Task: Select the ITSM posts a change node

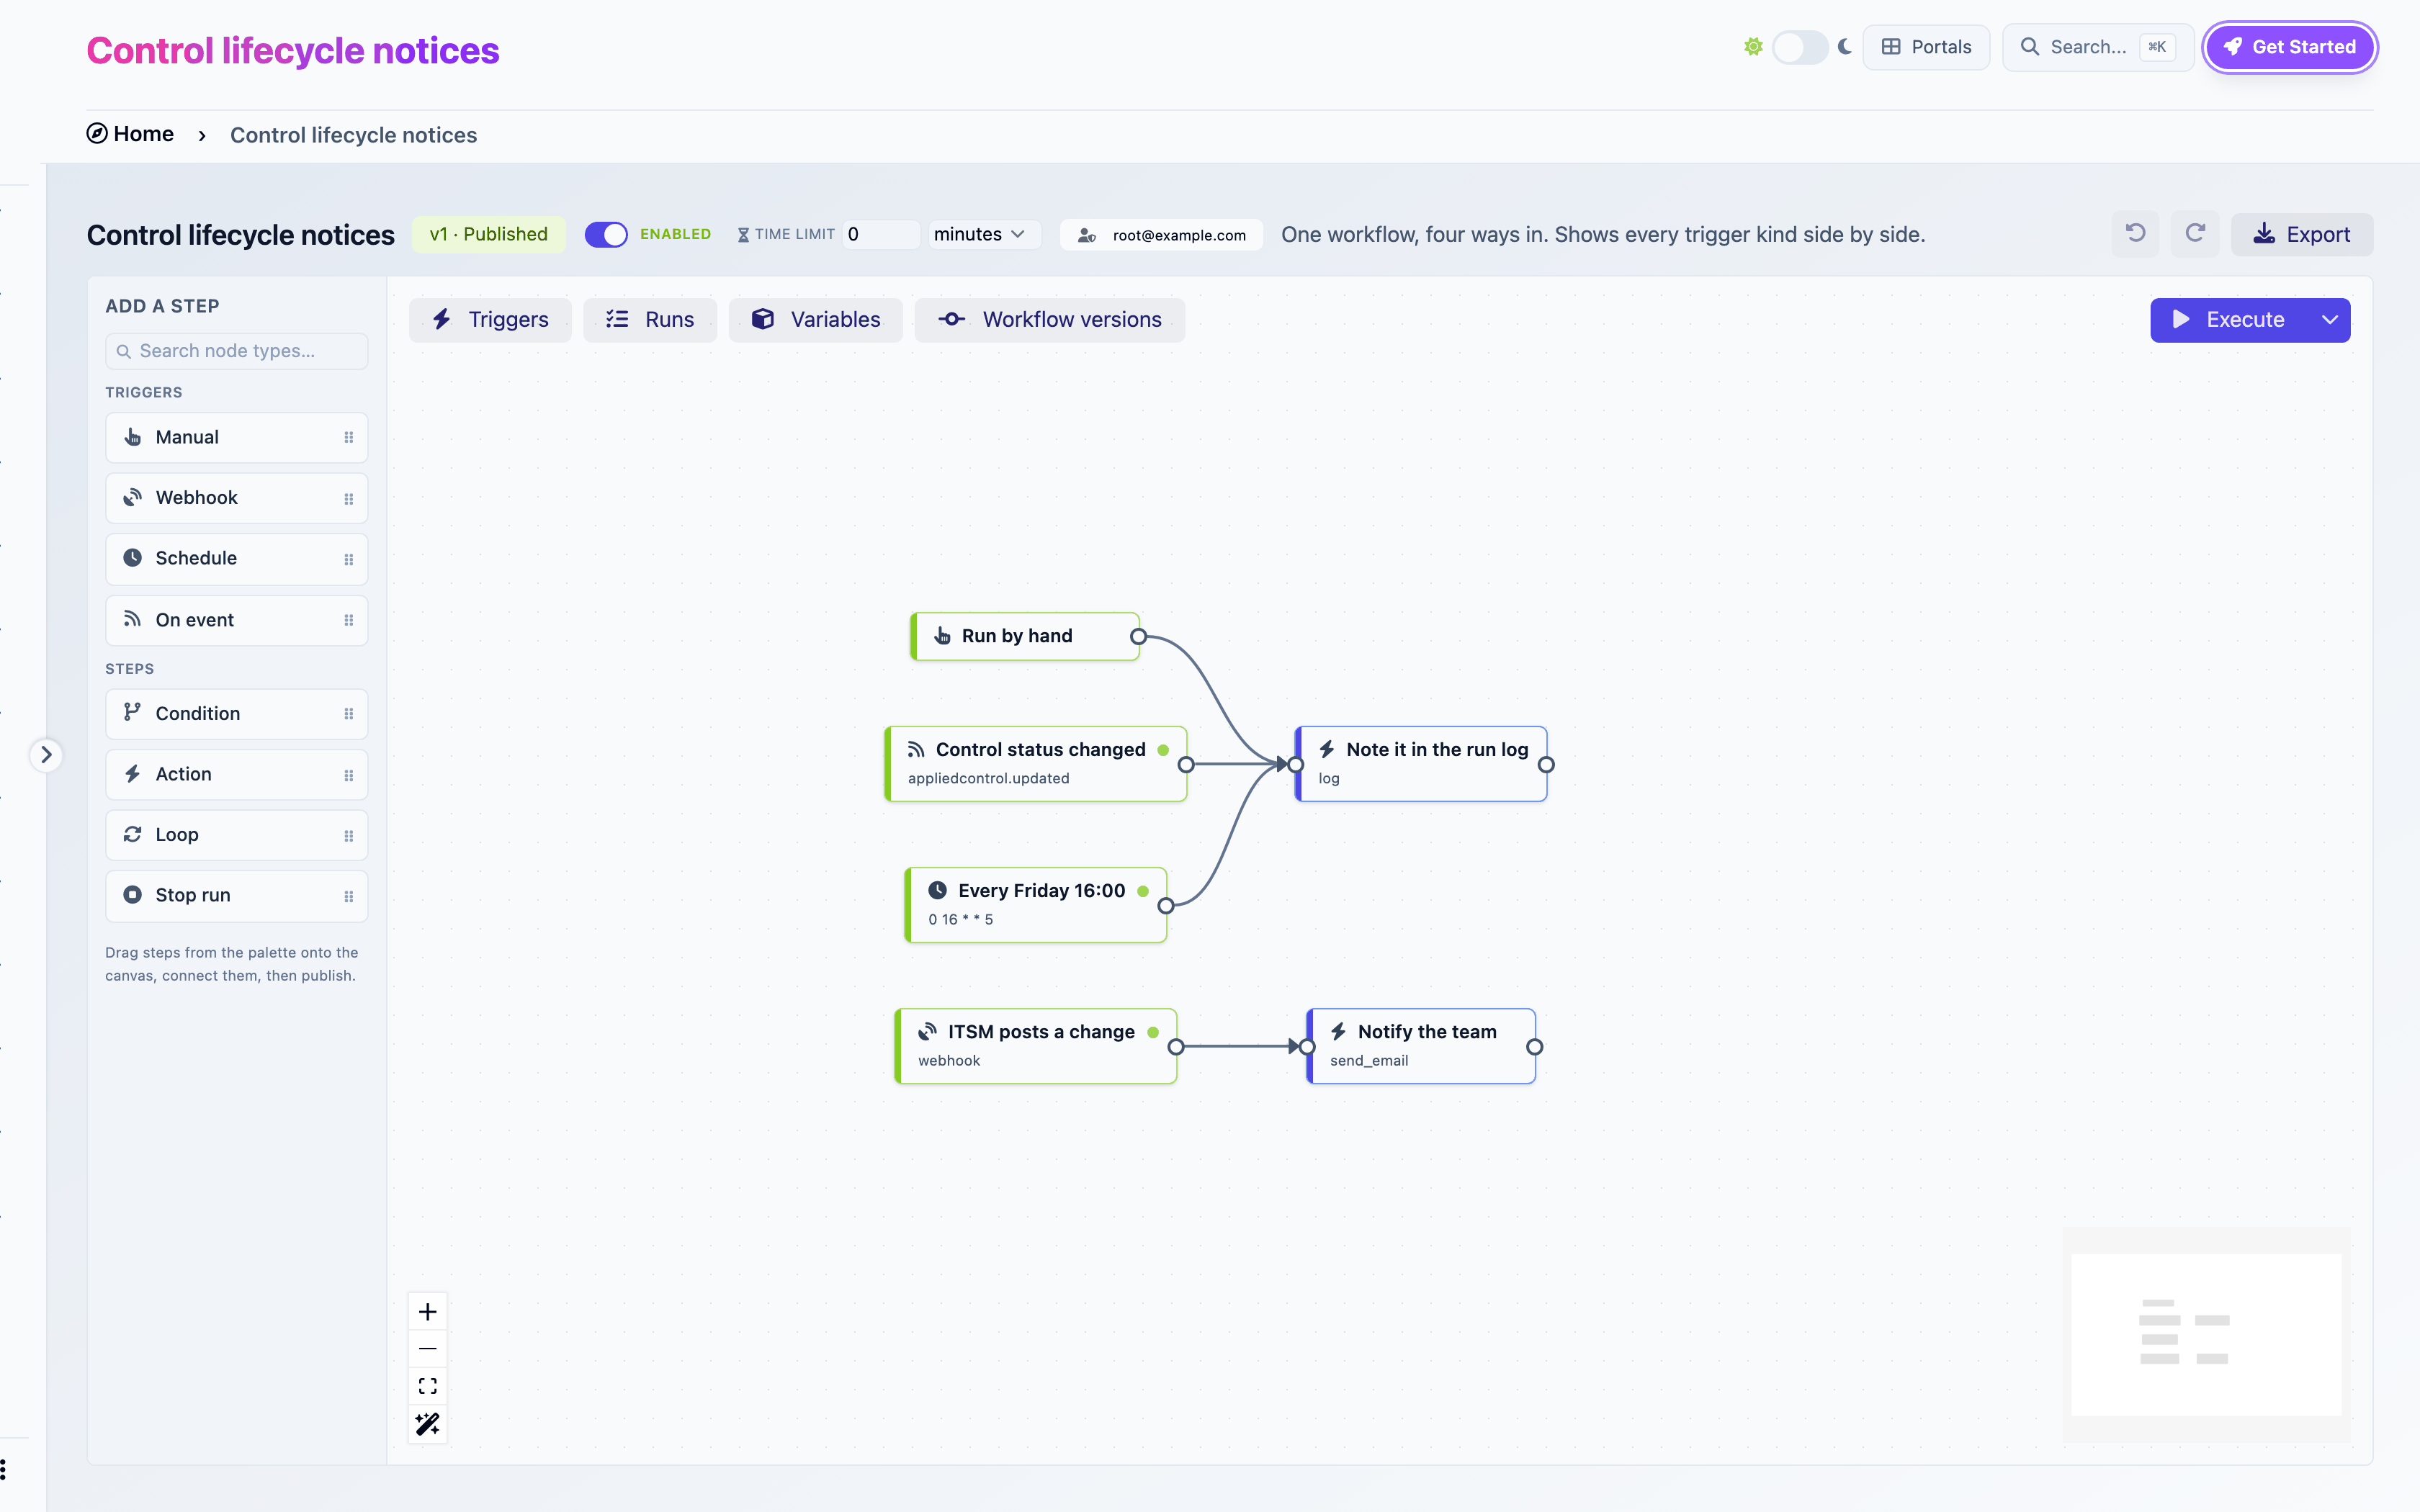Action: click(x=1036, y=1045)
